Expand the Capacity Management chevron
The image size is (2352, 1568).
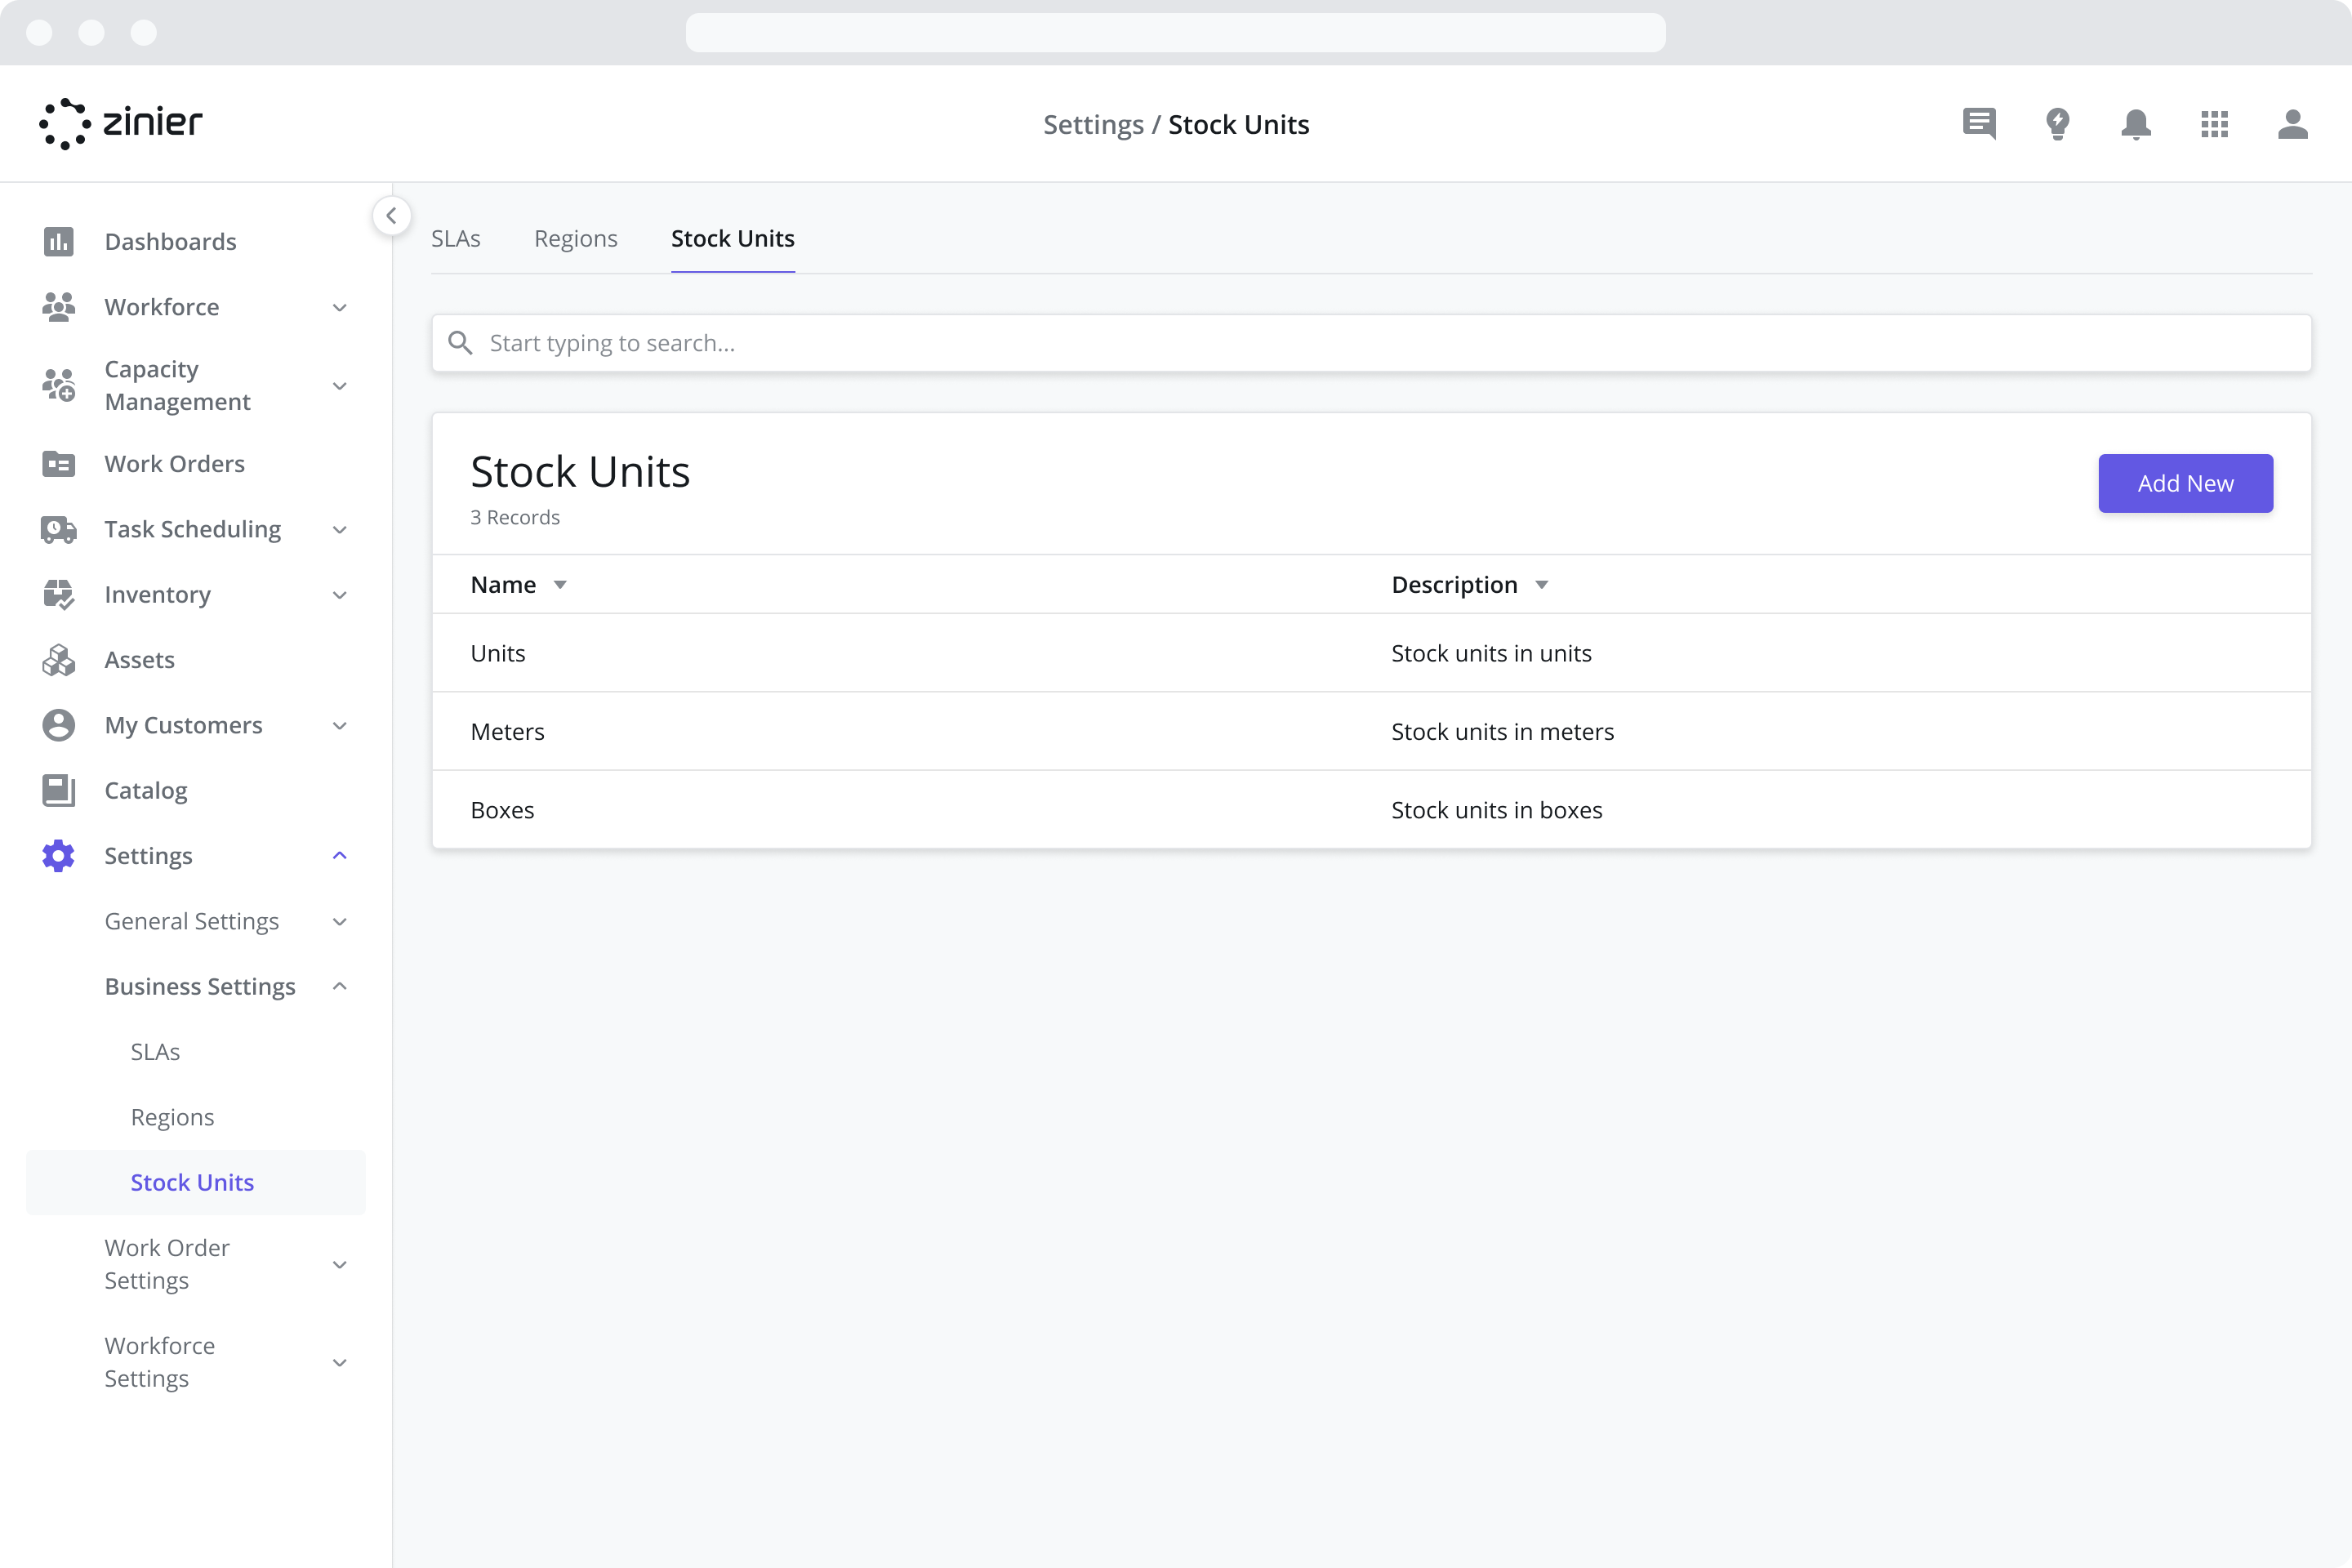click(x=340, y=386)
